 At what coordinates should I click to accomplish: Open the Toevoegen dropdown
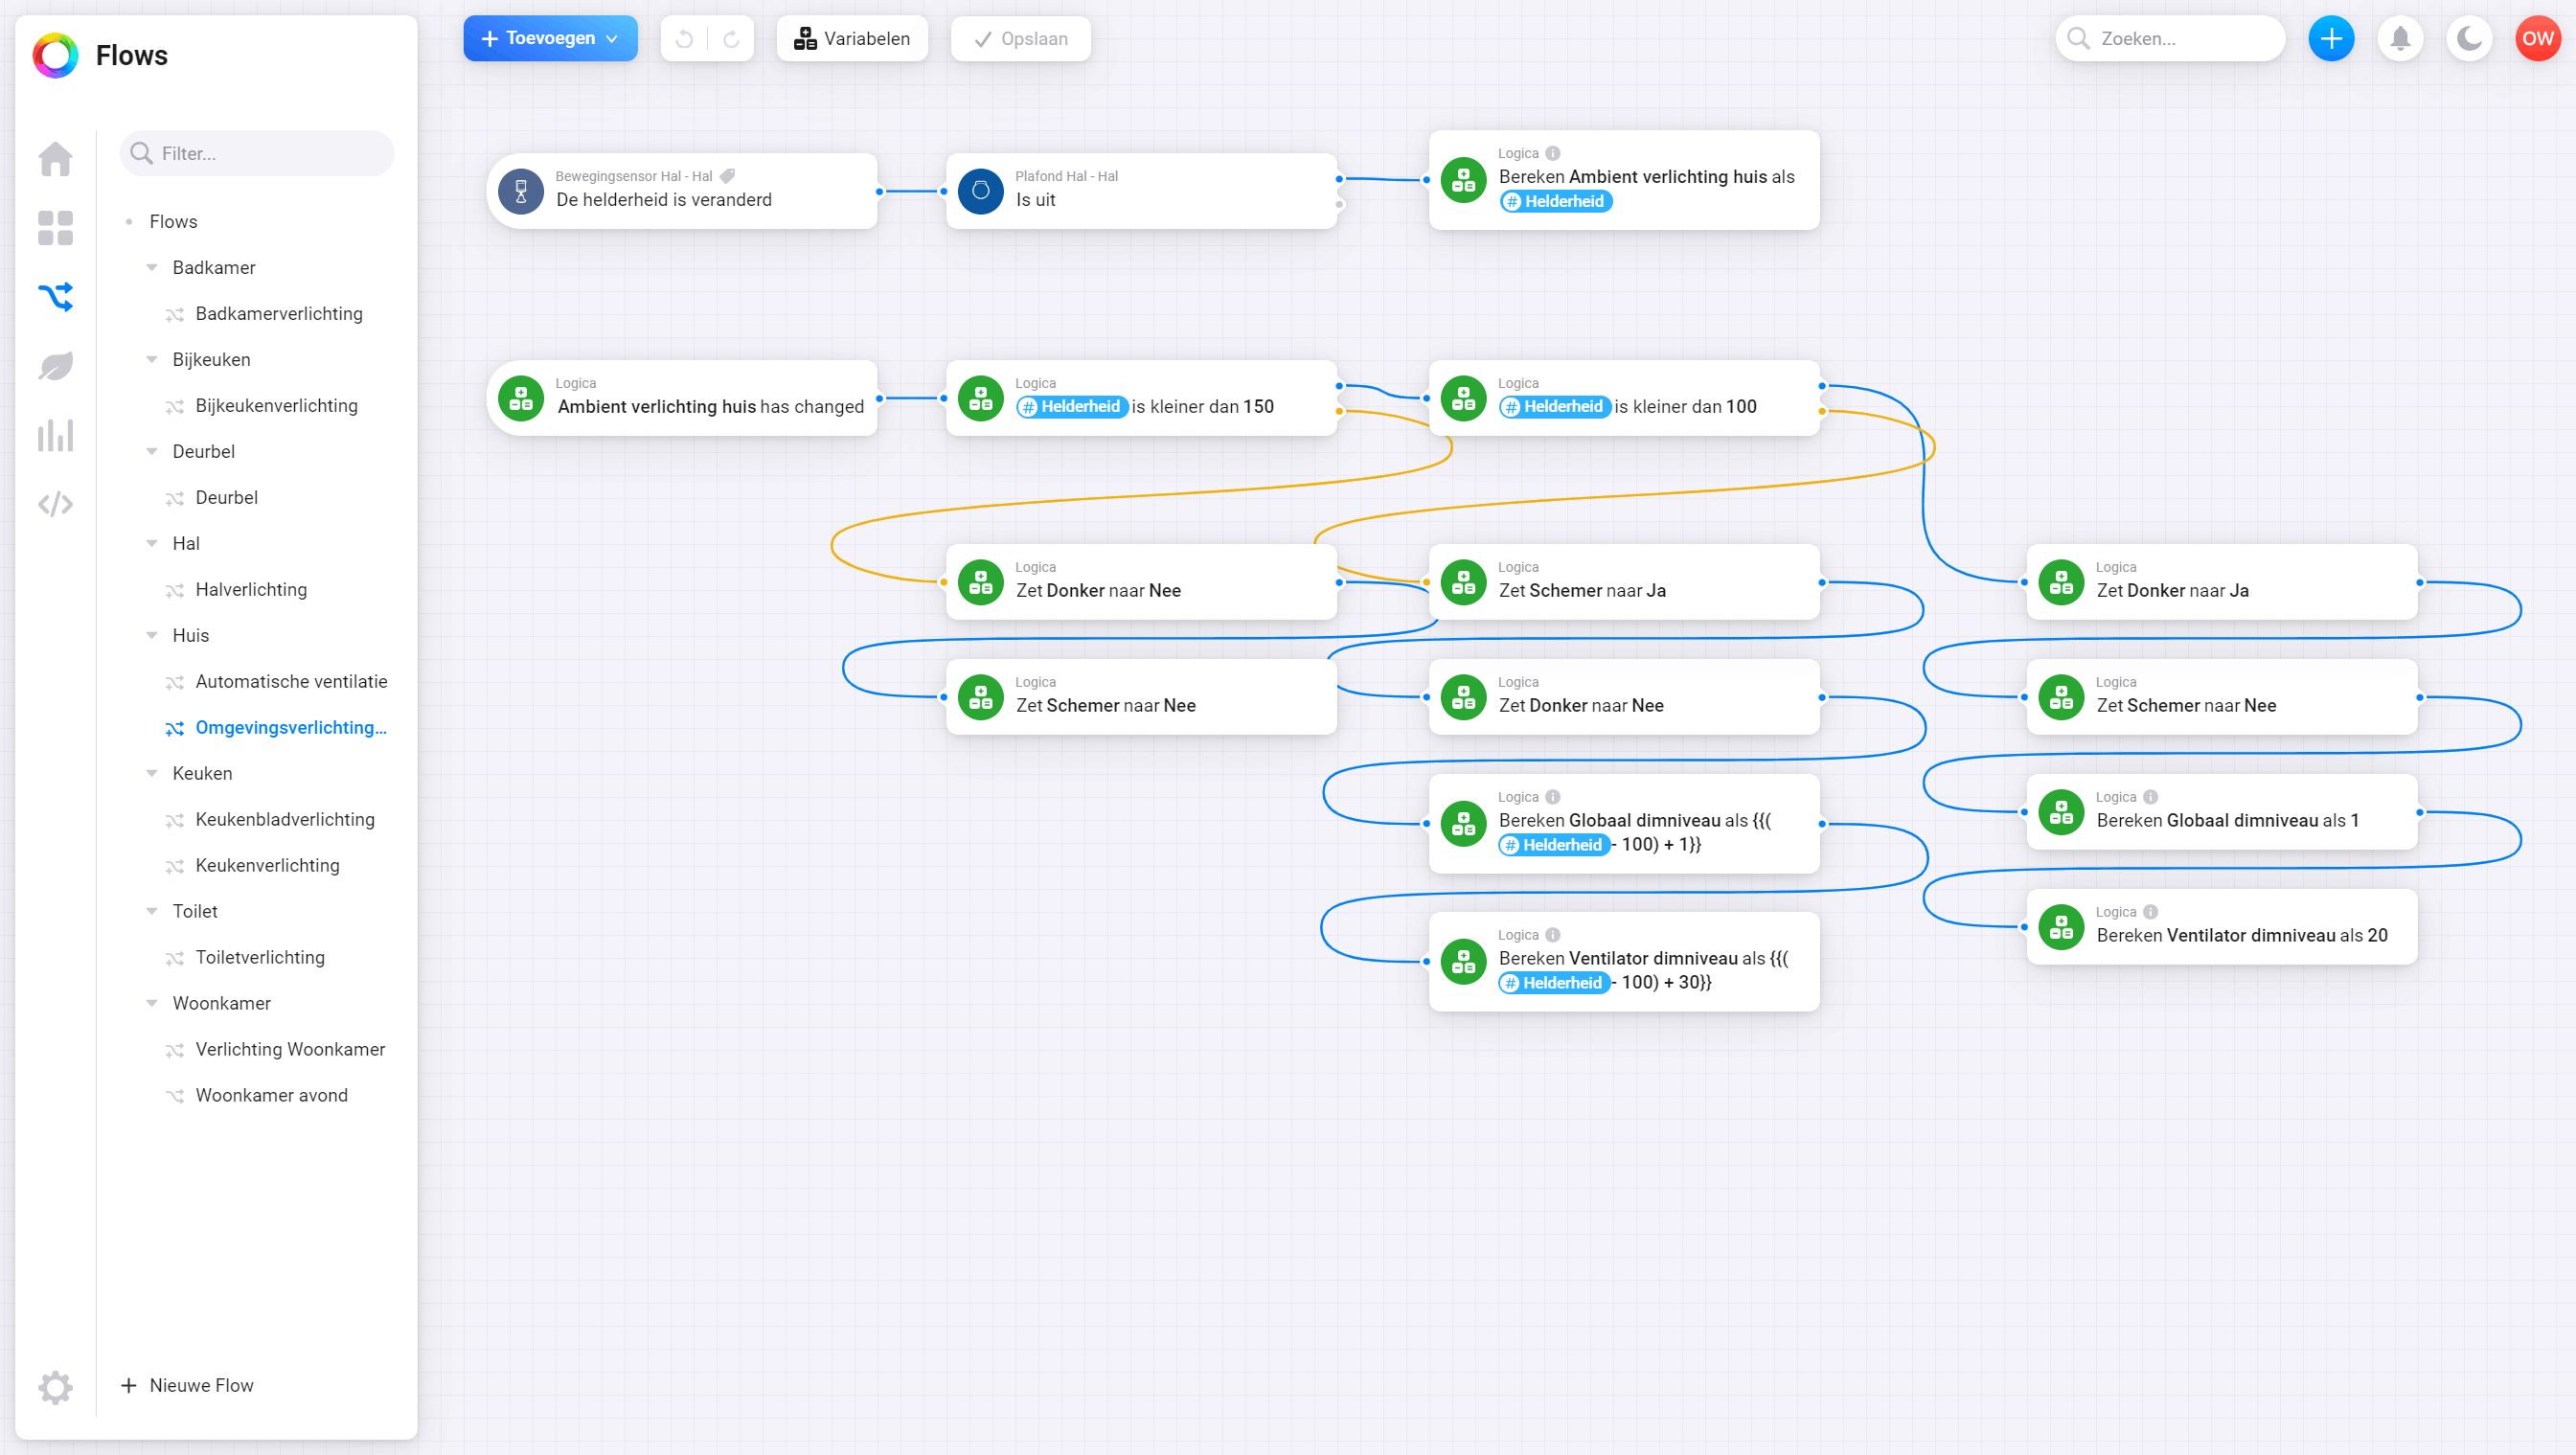[550, 39]
